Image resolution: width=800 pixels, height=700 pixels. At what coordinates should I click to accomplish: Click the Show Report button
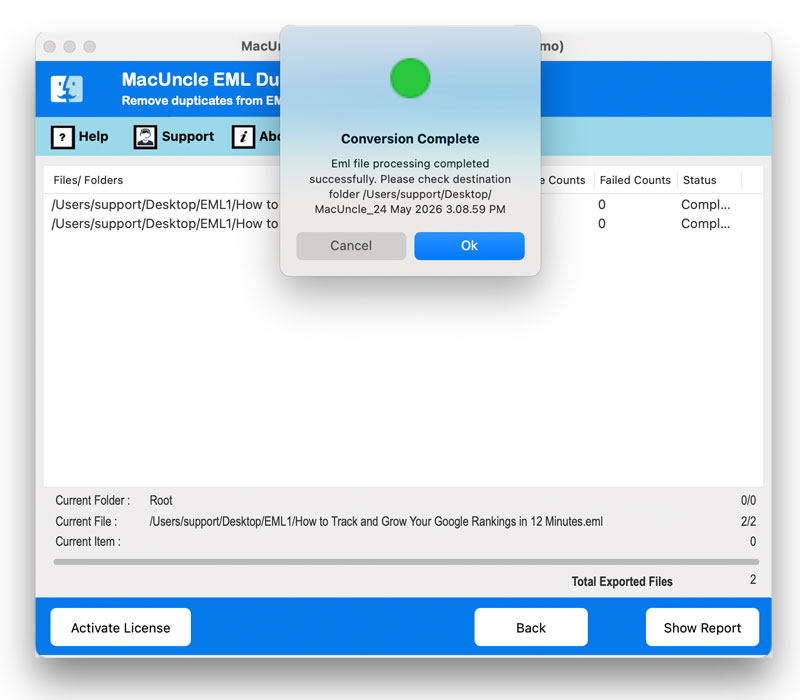pos(702,627)
